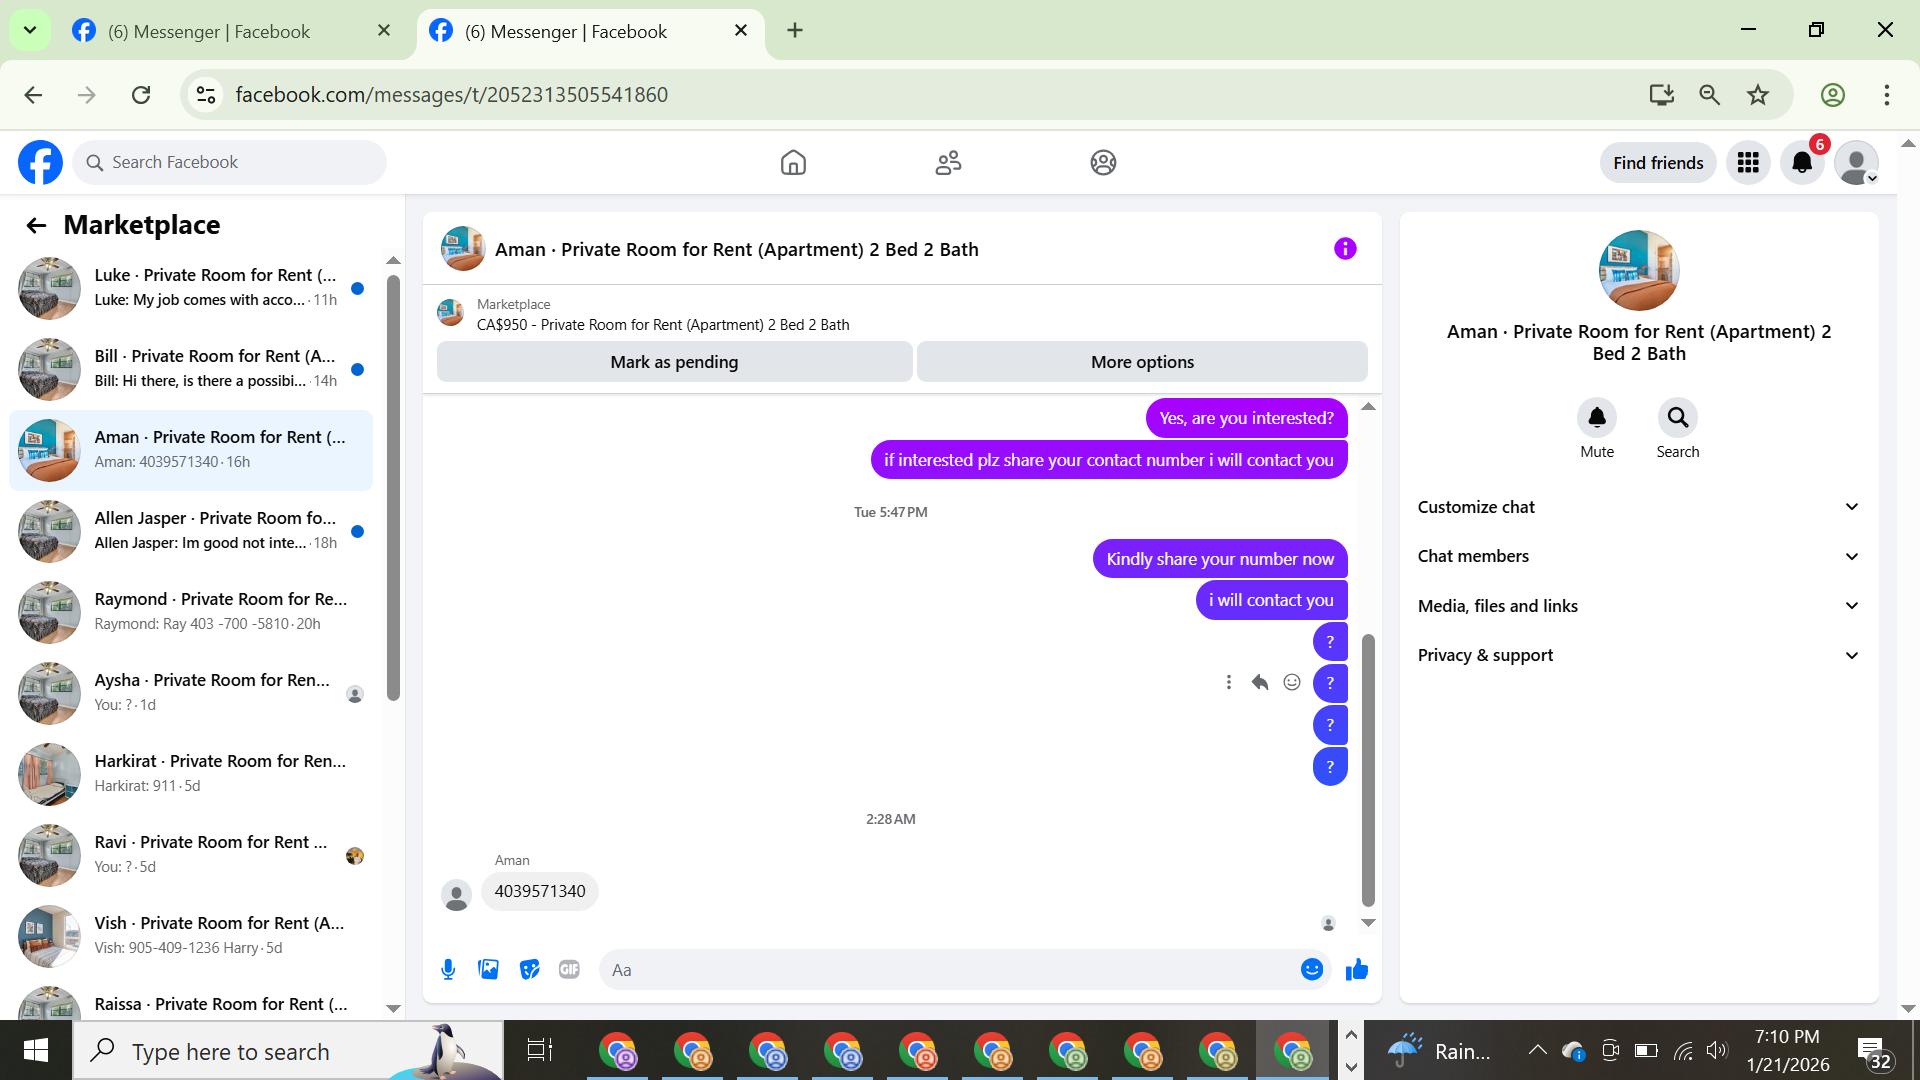
Task: Click the Find friends button
Action: (1657, 163)
